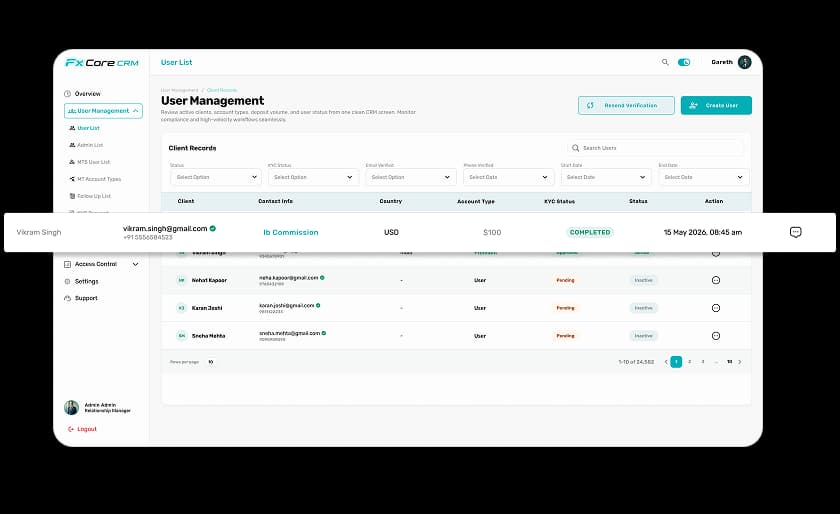Toggle the teal theme switch in header

tap(684, 62)
